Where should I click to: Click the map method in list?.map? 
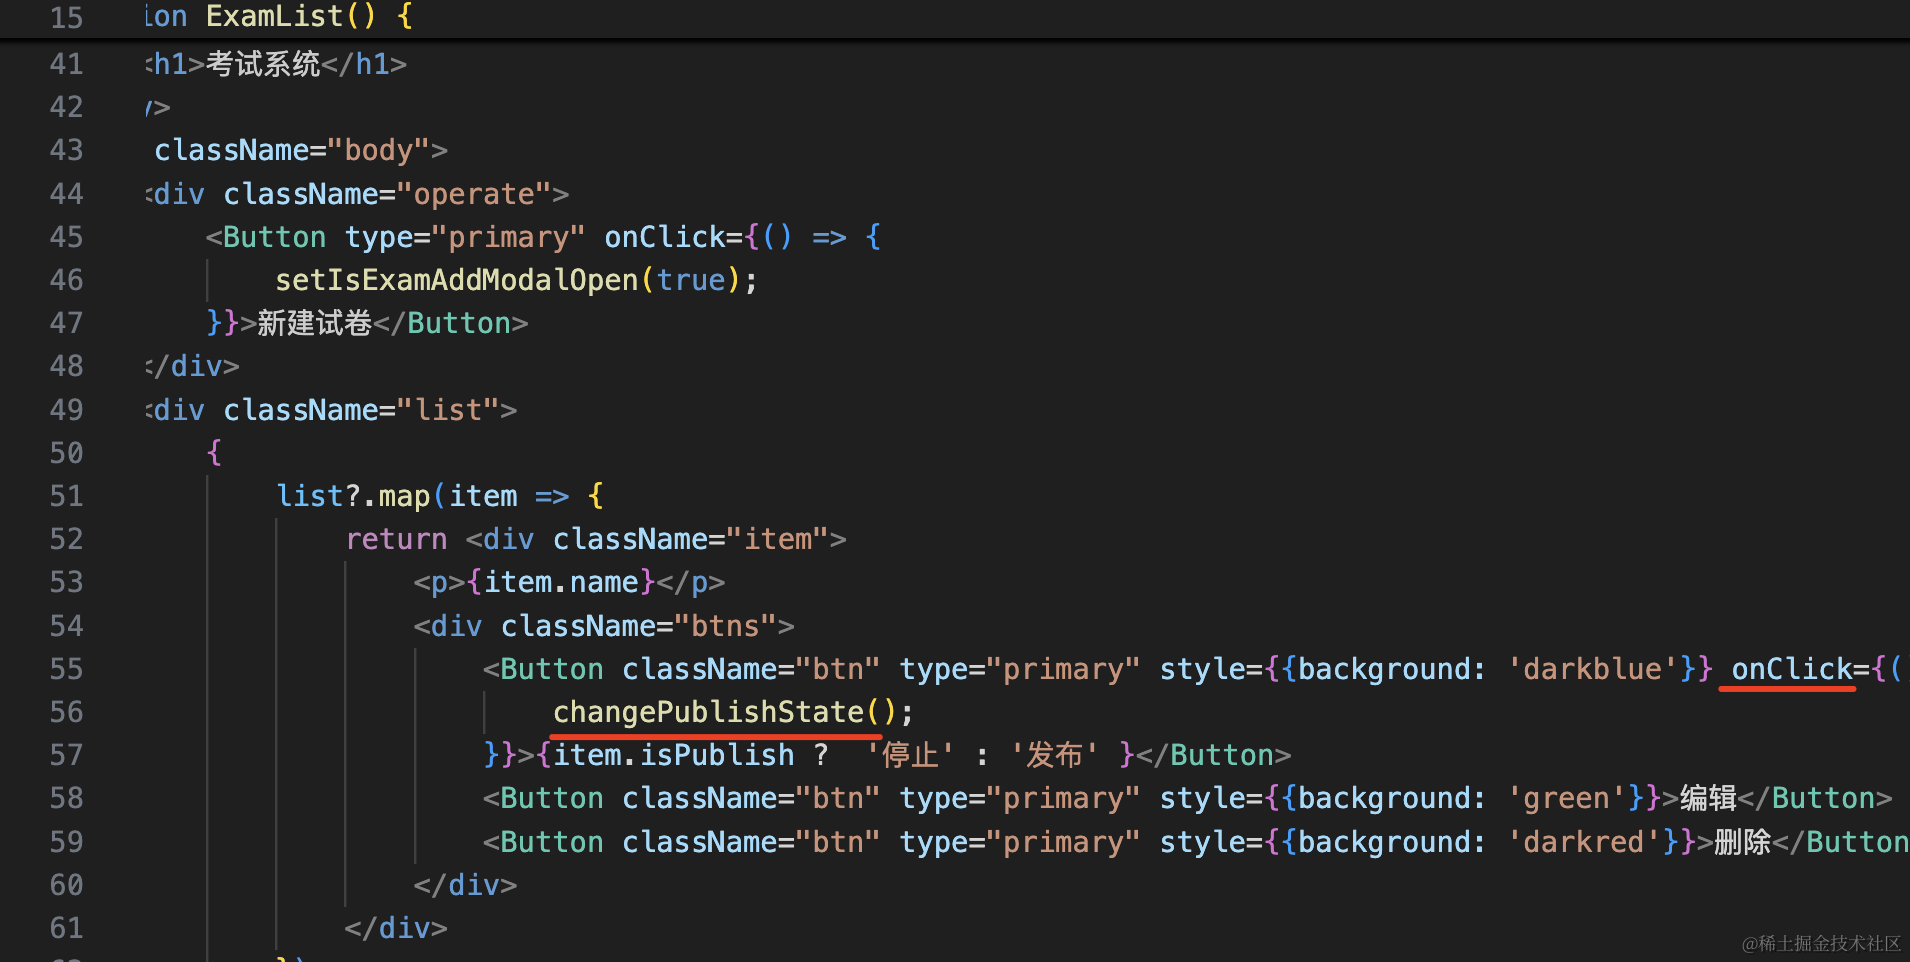pos(403,496)
